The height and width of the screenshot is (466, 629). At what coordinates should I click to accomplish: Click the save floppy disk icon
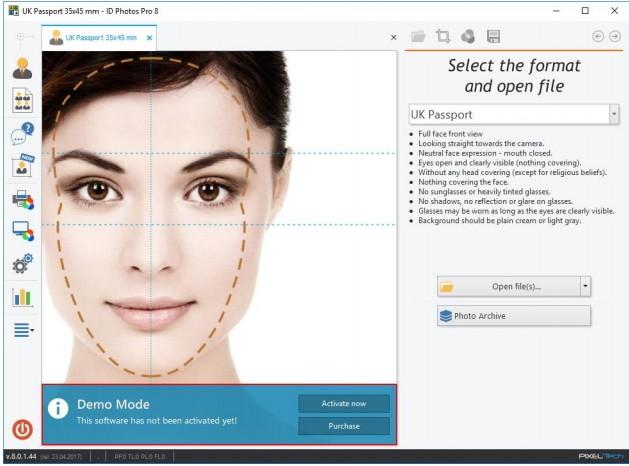coord(493,36)
